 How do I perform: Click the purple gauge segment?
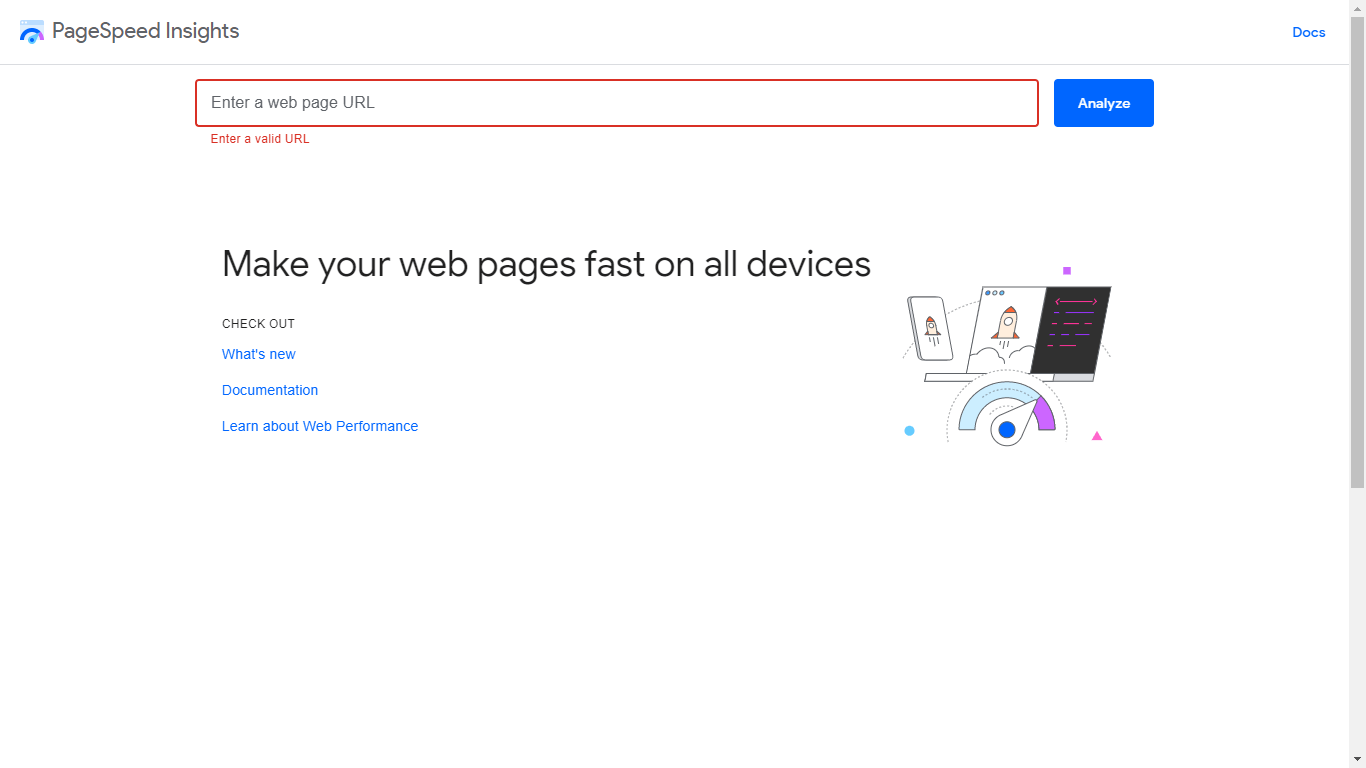coord(1045,413)
